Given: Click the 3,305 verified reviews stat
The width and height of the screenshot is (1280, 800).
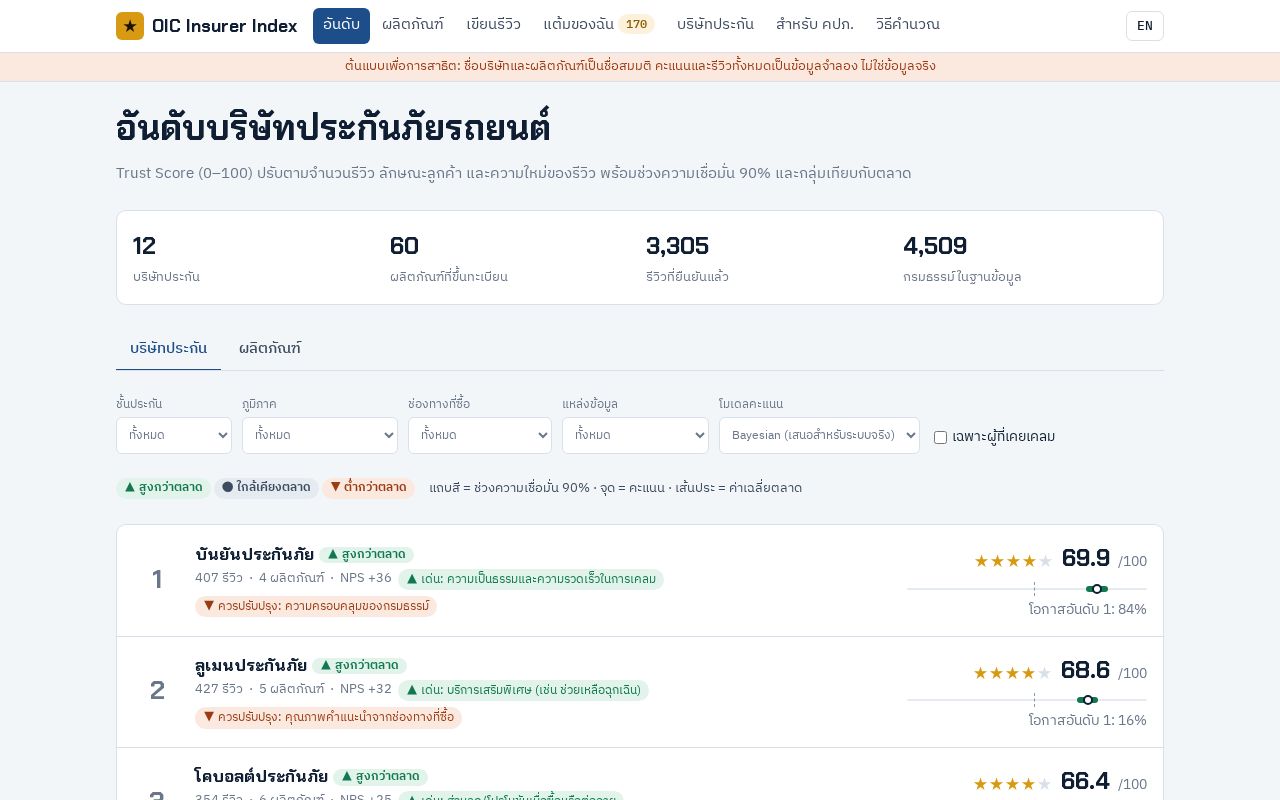Looking at the screenshot, I should point(688,258).
